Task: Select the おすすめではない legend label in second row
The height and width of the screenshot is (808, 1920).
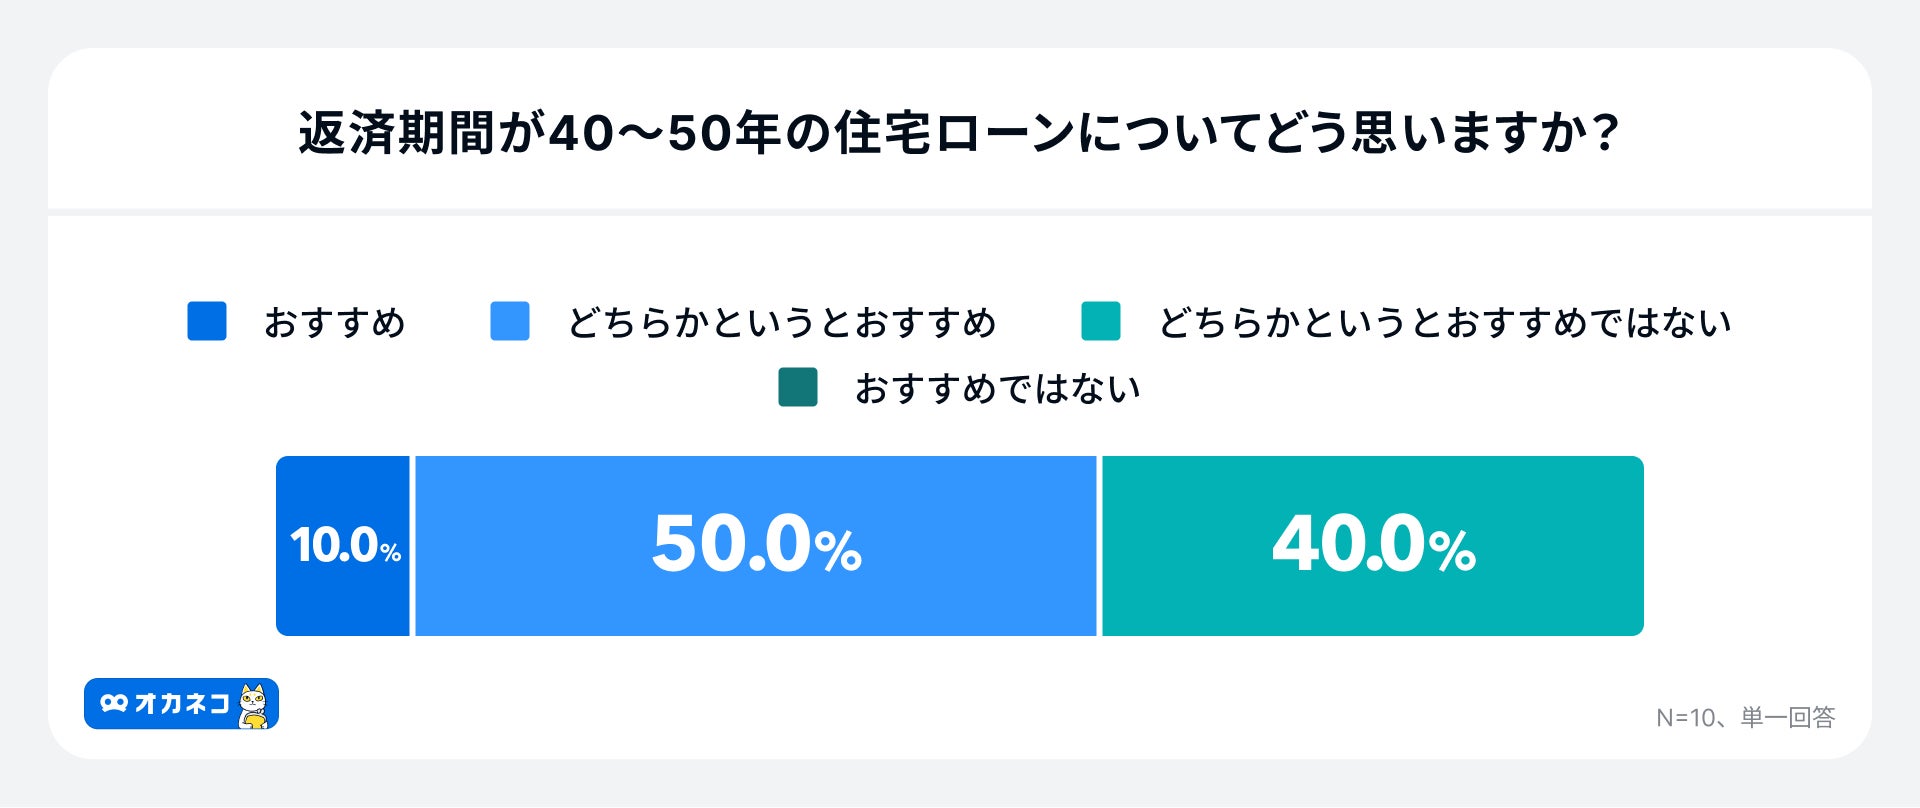Action: point(998,389)
